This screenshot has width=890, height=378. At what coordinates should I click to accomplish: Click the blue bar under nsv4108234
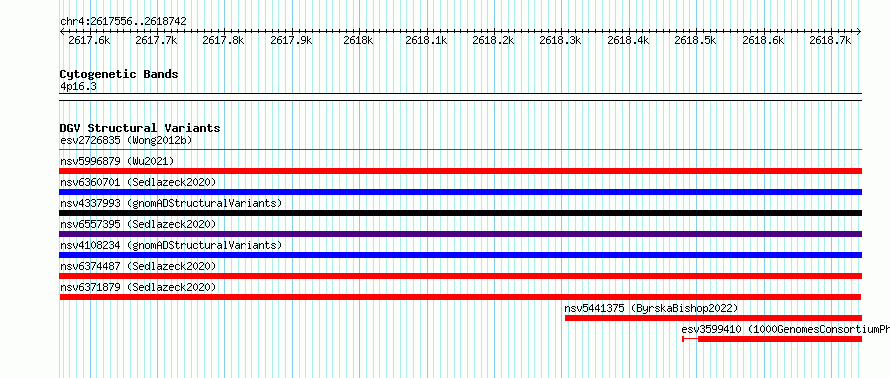point(461,255)
